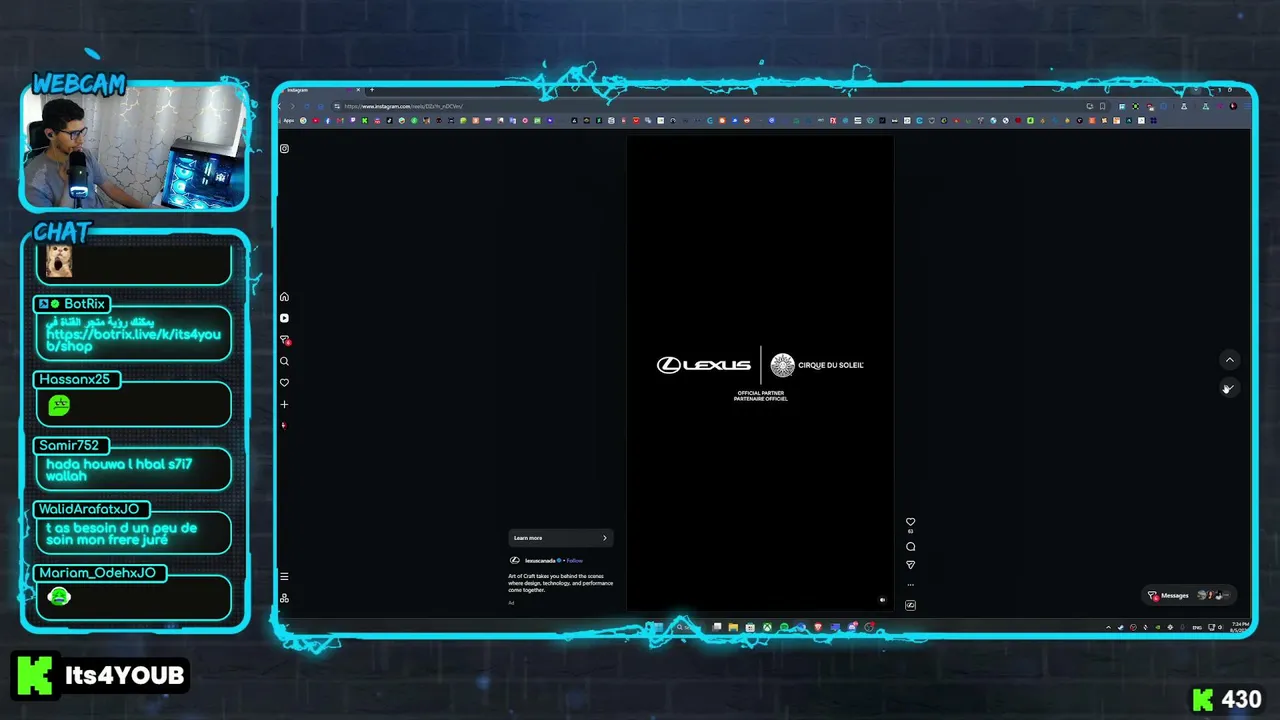Open Instagram home from the sidebar house icon
The width and height of the screenshot is (1280, 720).
pos(284,297)
